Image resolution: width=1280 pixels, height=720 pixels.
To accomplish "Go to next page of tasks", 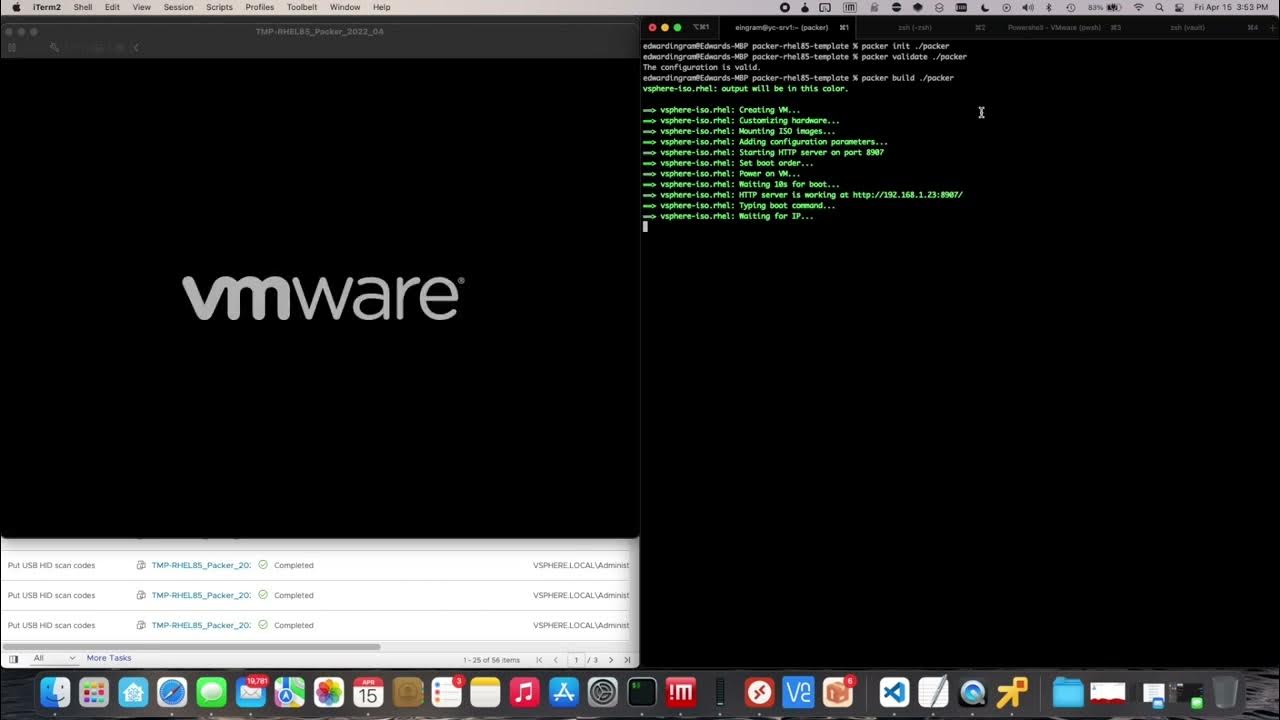I will point(611,660).
